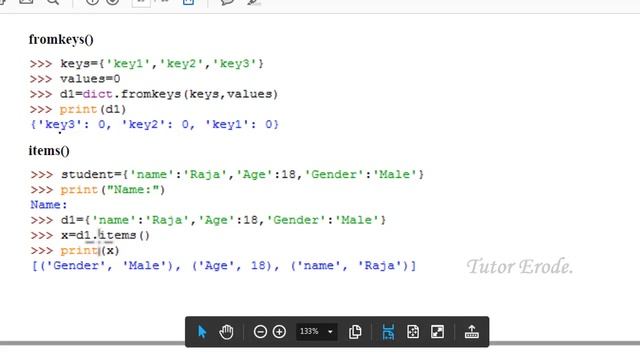Screen dimensions: 640x360
Task: Open the search magnifier tool
Action: pos(53,2)
